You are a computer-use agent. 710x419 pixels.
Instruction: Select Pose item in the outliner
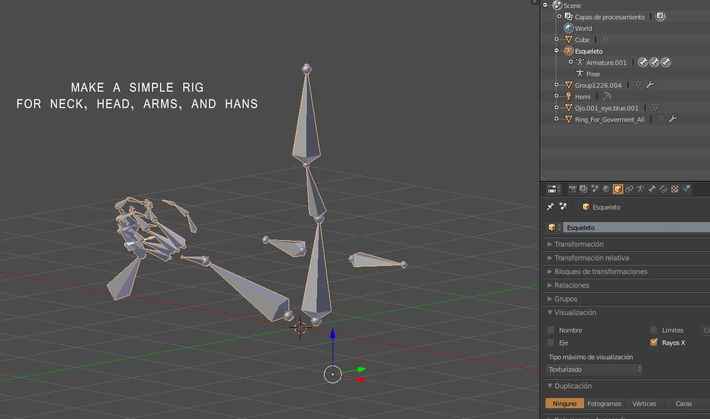point(594,74)
